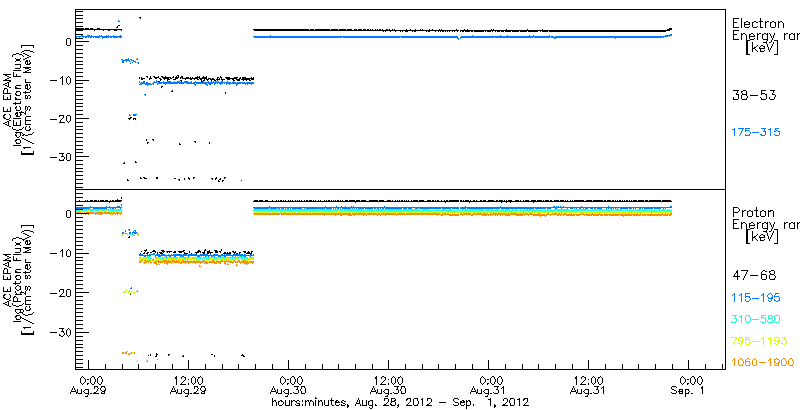Image resolution: width=800 pixels, height=410 pixels.
Task: Click the '-20' tick on the electron flux axis
Action: [59, 119]
